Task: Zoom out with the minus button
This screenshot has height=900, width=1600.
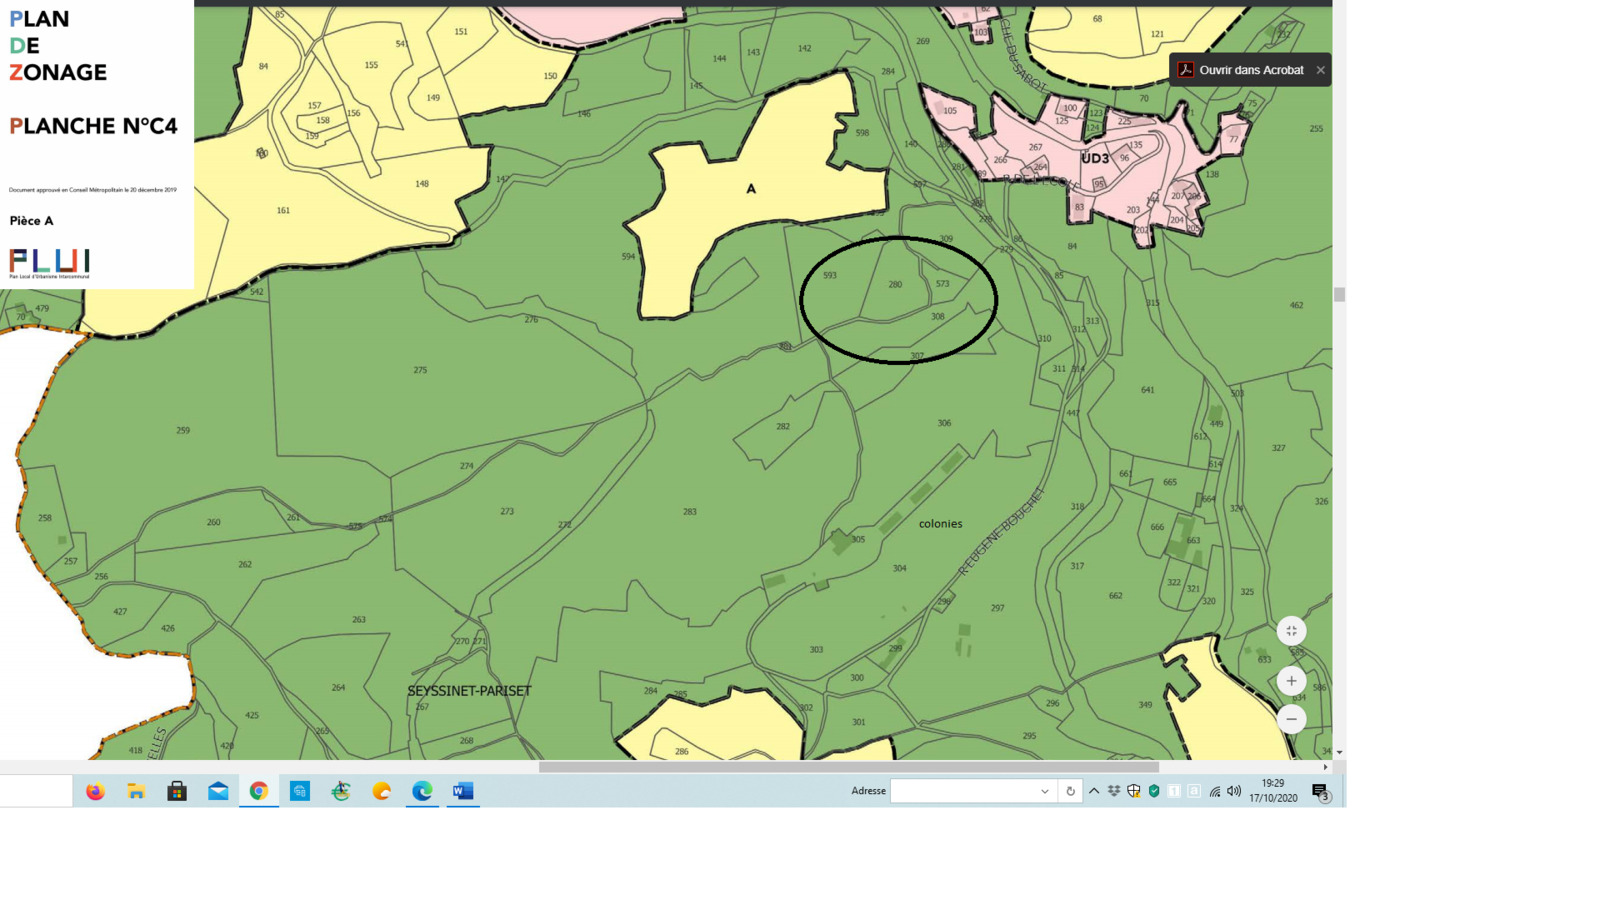Action: pos(1291,719)
